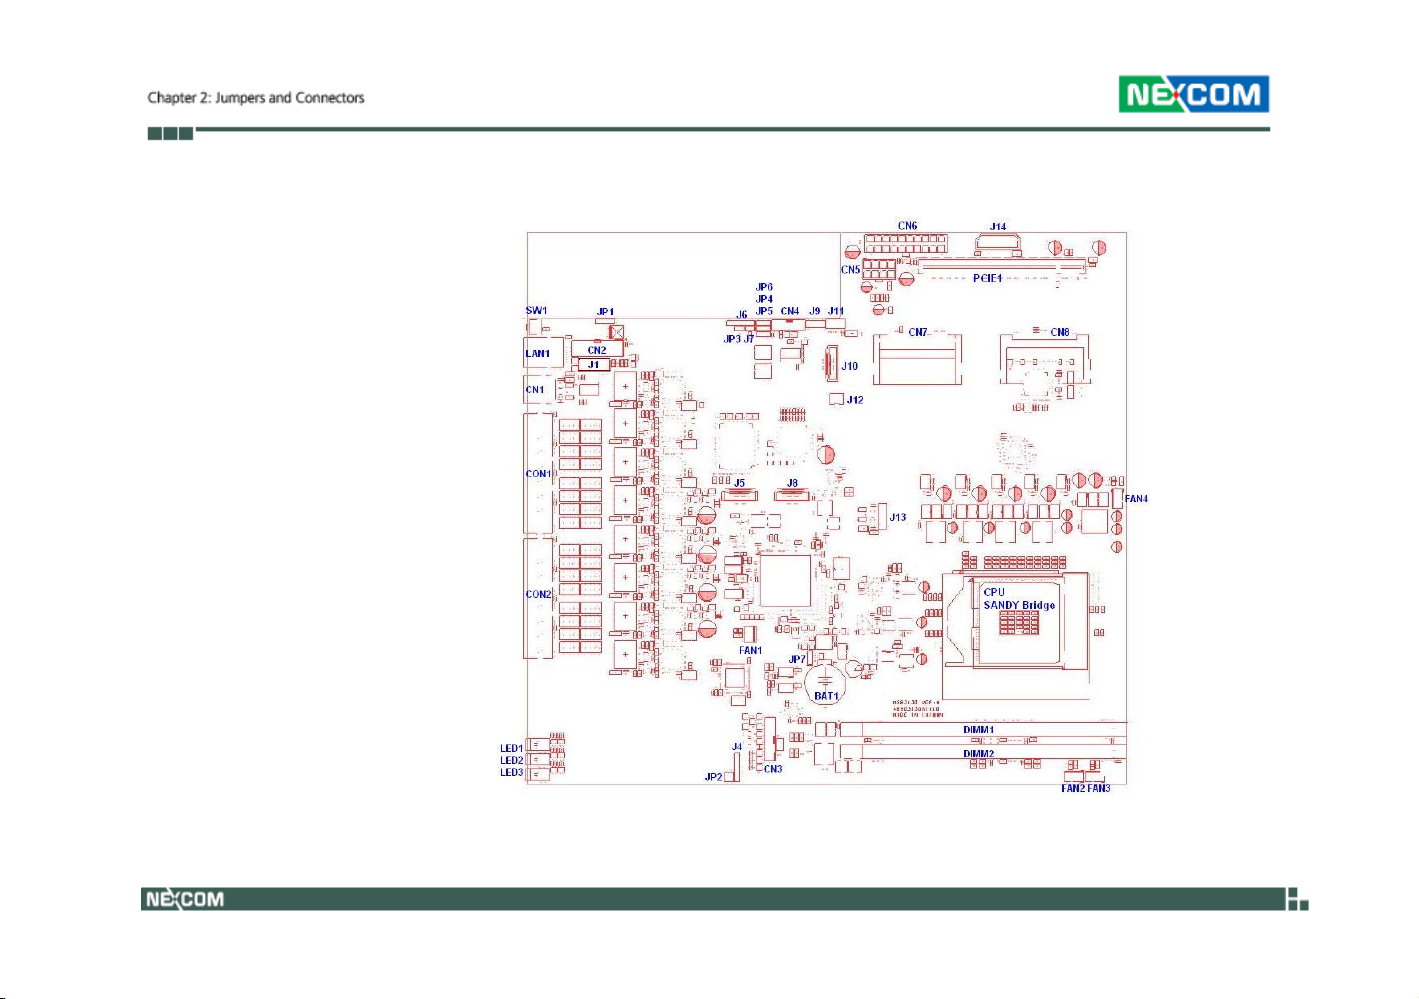Screen dimensions: 1419x999
Task: Click the FAN4 label
Action: point(1137,499)
